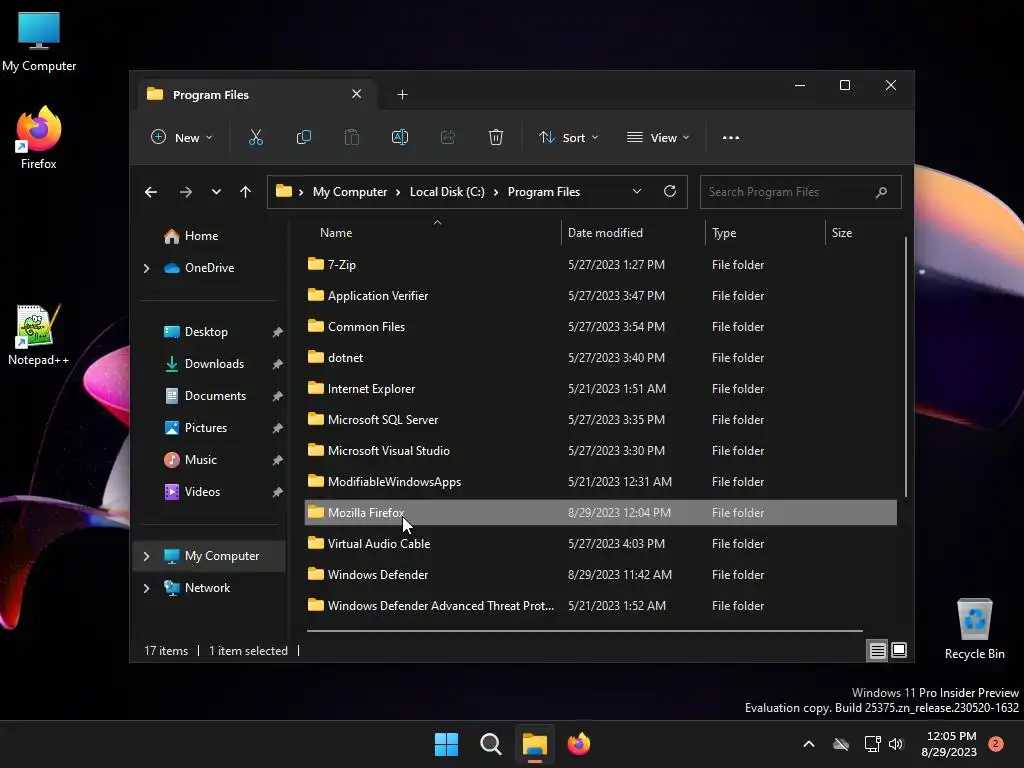Open the New dropdown menu
This screenshot has height=768, width=1024.
click(182, 138)
